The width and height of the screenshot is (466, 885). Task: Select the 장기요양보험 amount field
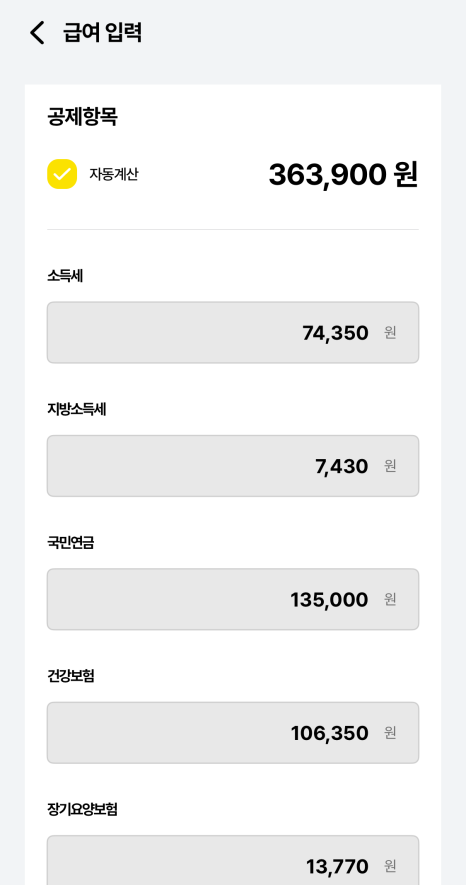[x=233, y=860]
